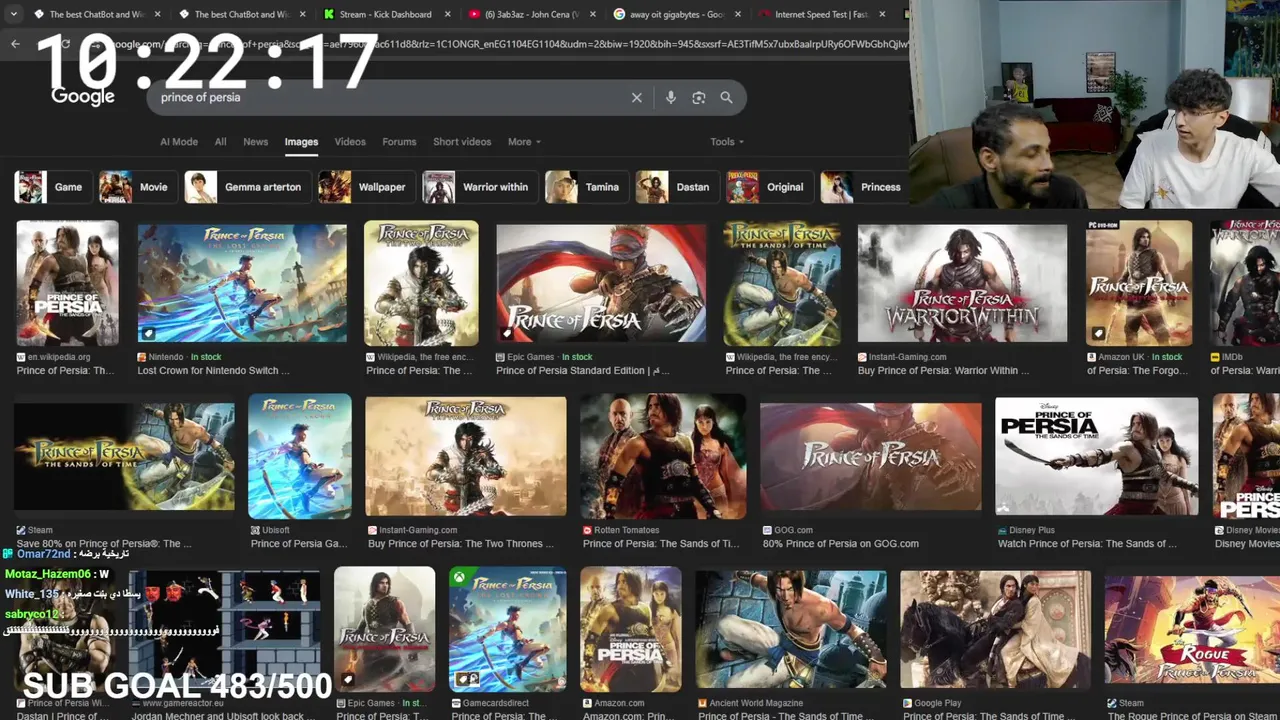The width and height of the screenshot is (1280, 720).
Task: Close the Stream - Kick Dashboard tab
Action: [x=447, y=15]
